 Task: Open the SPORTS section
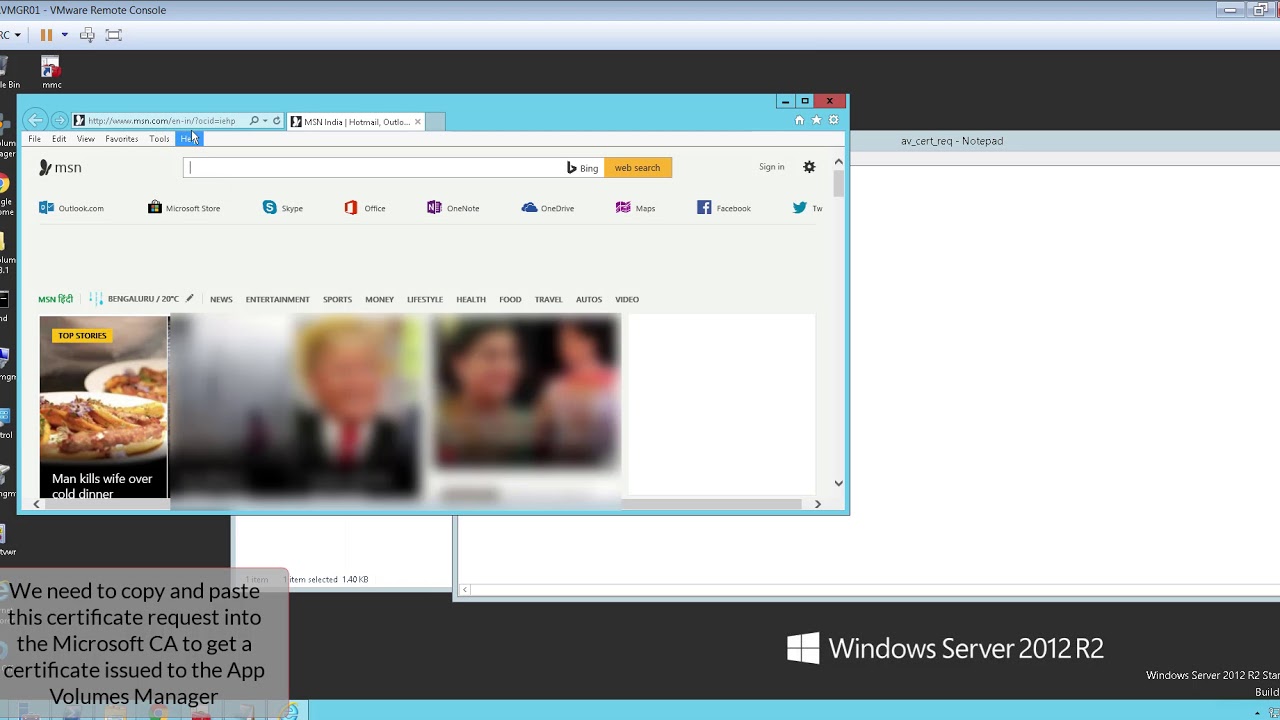(337, 299)
